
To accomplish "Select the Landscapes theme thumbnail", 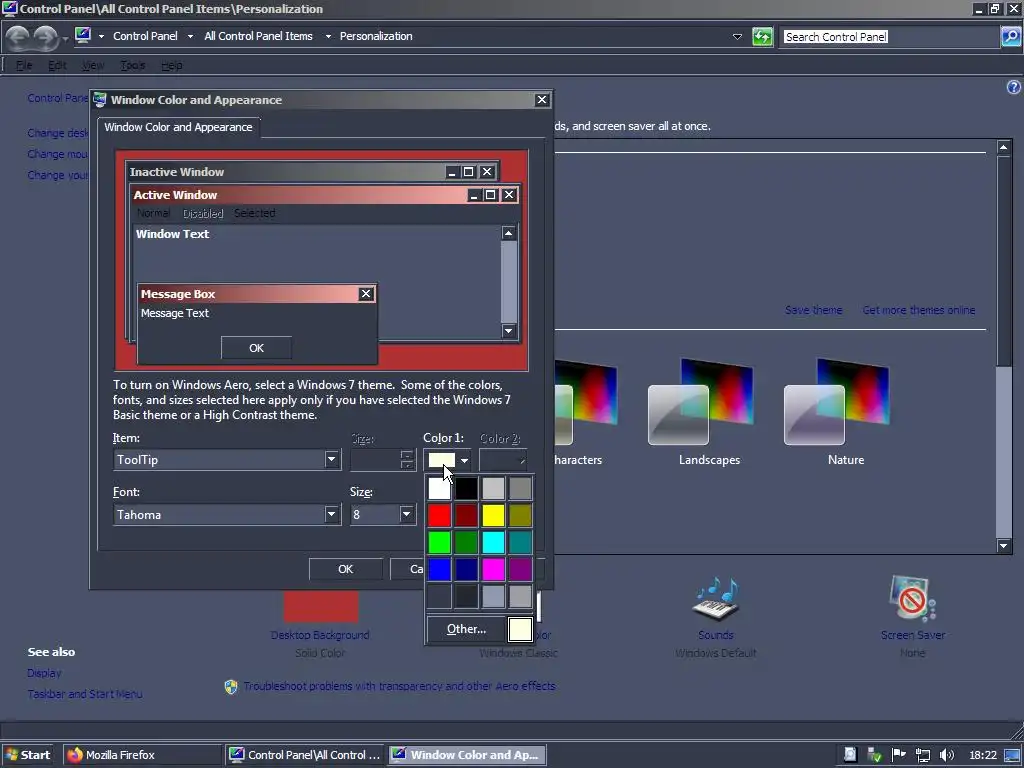I will tap(700, 402).
